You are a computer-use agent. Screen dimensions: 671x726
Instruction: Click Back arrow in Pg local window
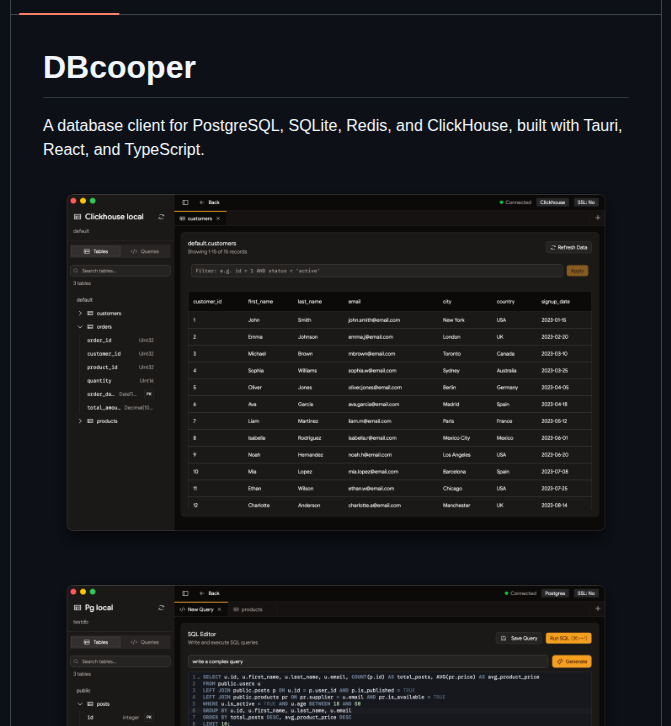[x=209, y=593]
